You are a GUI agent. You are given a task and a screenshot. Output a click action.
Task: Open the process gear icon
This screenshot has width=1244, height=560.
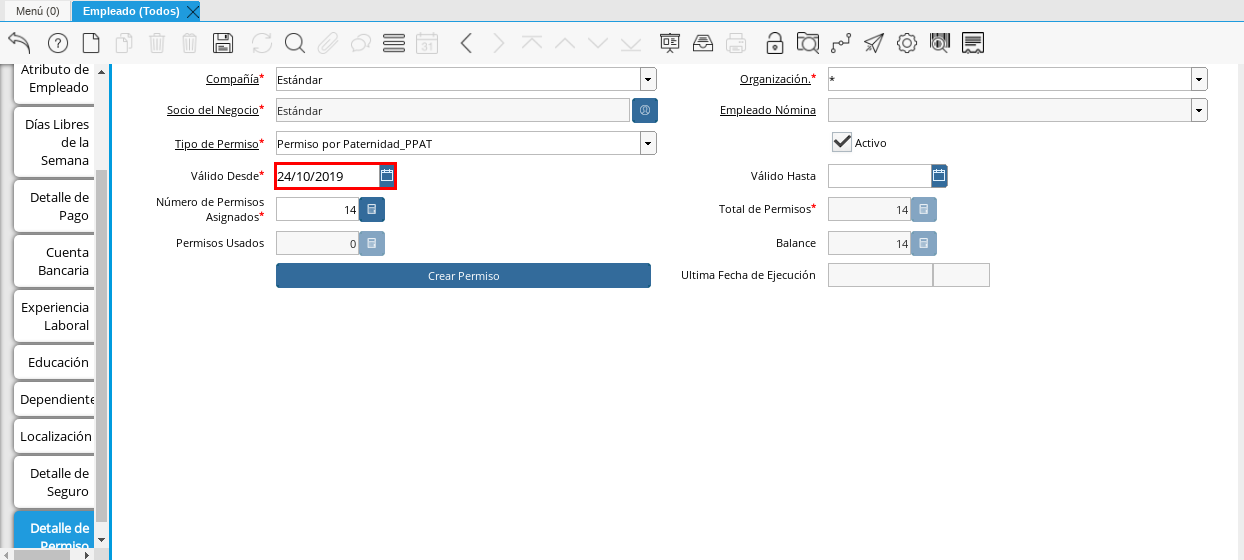click(x=907, y=43)
